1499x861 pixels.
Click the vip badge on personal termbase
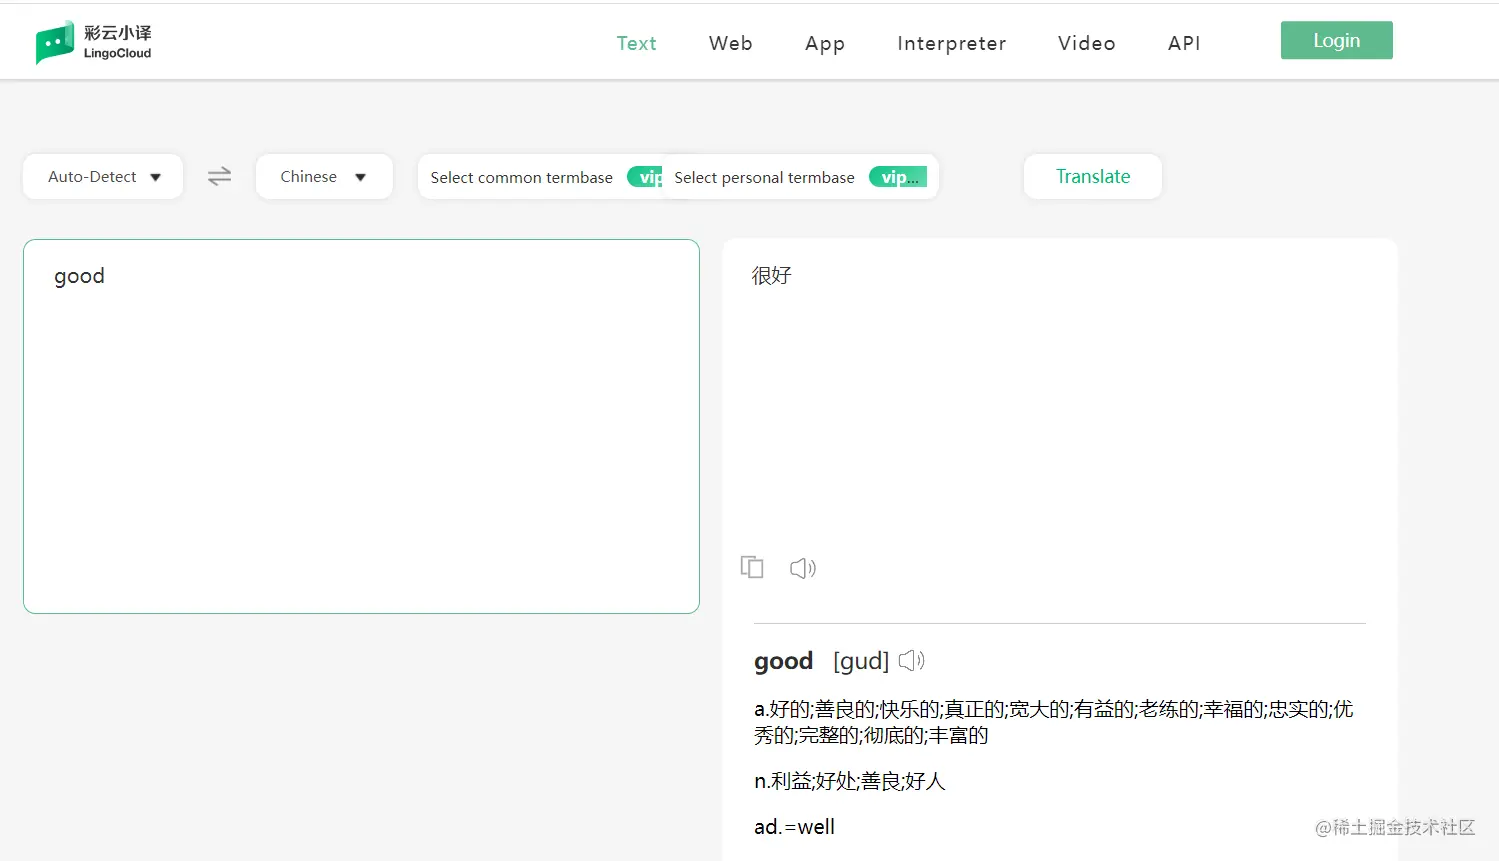pyautogui.click(x=897, y=176)
